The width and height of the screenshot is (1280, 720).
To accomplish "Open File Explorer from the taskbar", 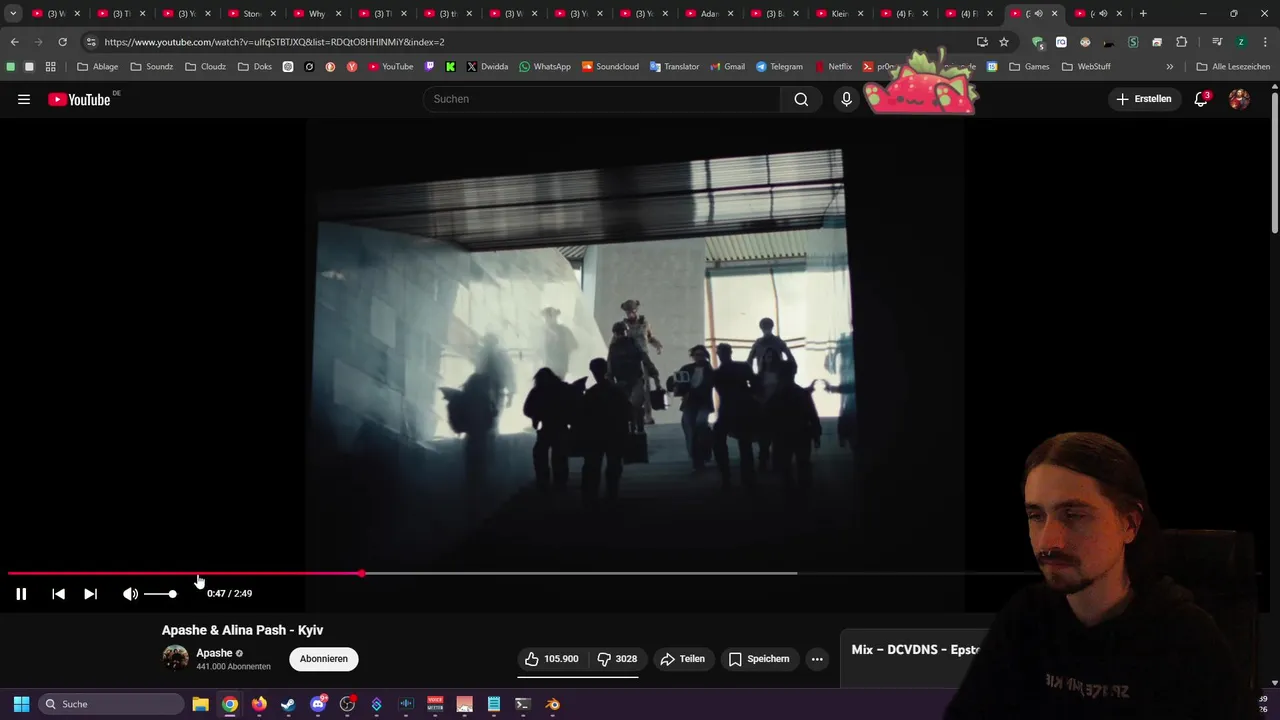I will [x=200, y=704].
